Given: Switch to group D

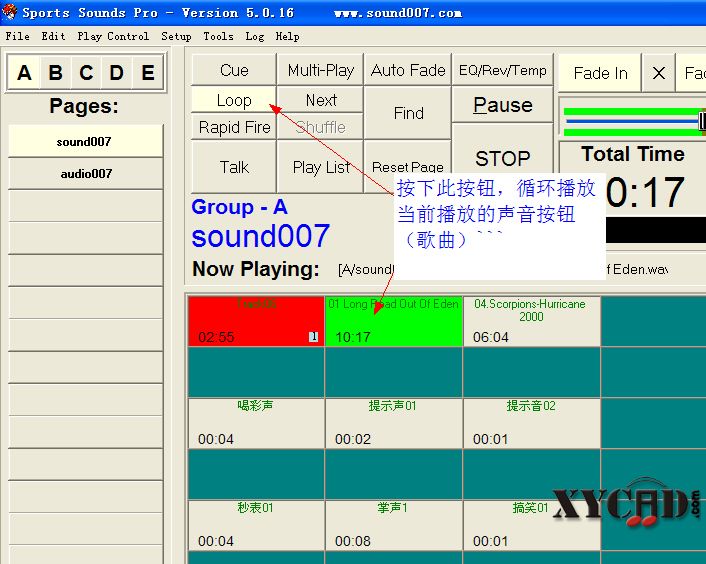Looking at the screenshot, I should [117, 72].
